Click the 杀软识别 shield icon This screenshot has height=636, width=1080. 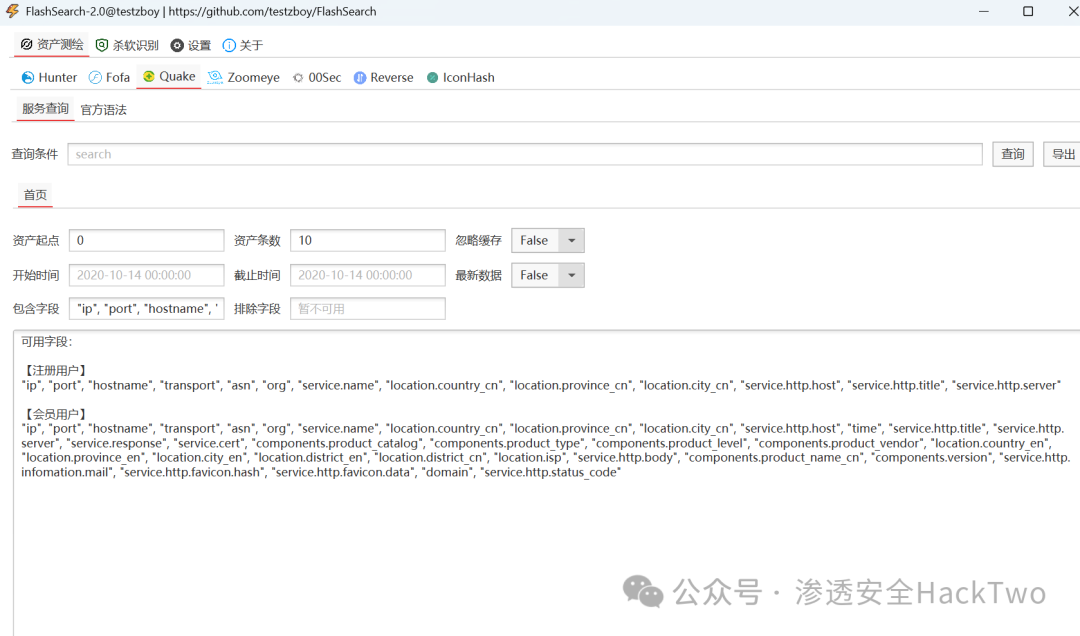(x=102, y=45)
